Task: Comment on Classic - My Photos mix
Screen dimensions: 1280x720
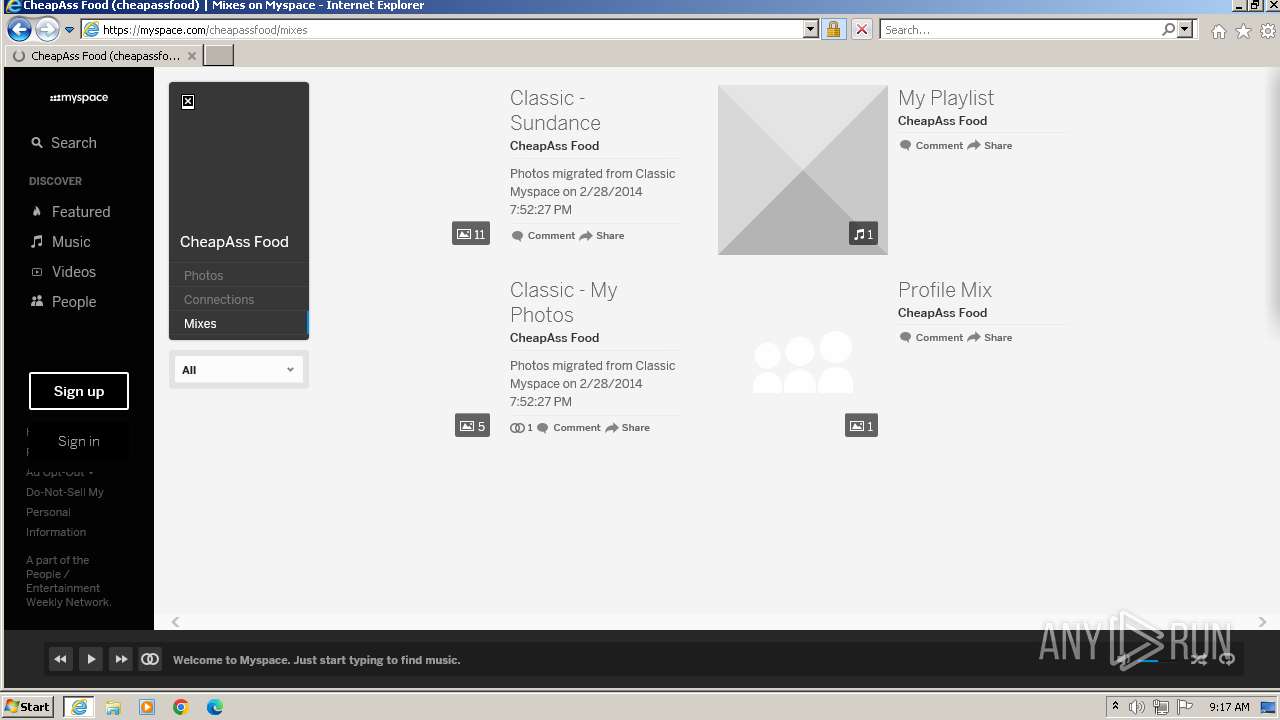Action: (x=568, y=428)
